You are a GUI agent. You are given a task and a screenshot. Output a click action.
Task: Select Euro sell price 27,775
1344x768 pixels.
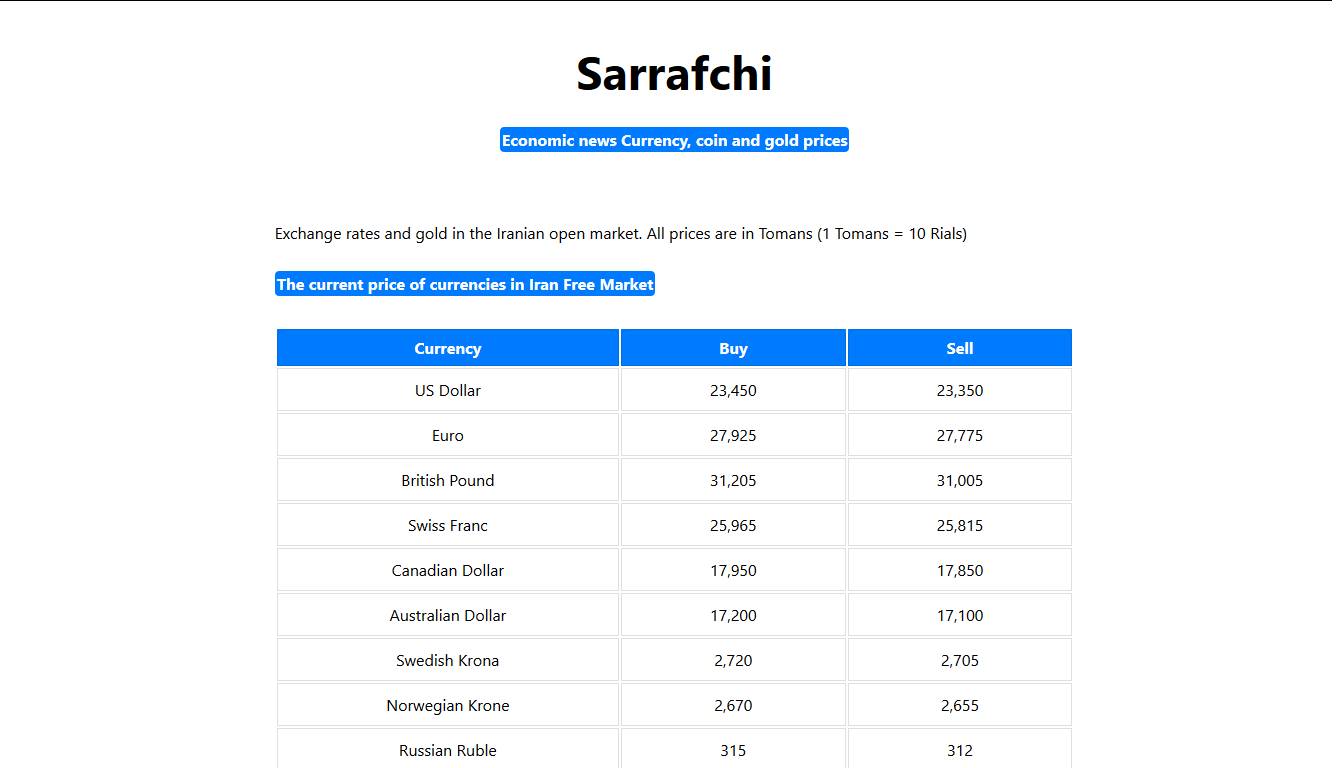(960, 435)
